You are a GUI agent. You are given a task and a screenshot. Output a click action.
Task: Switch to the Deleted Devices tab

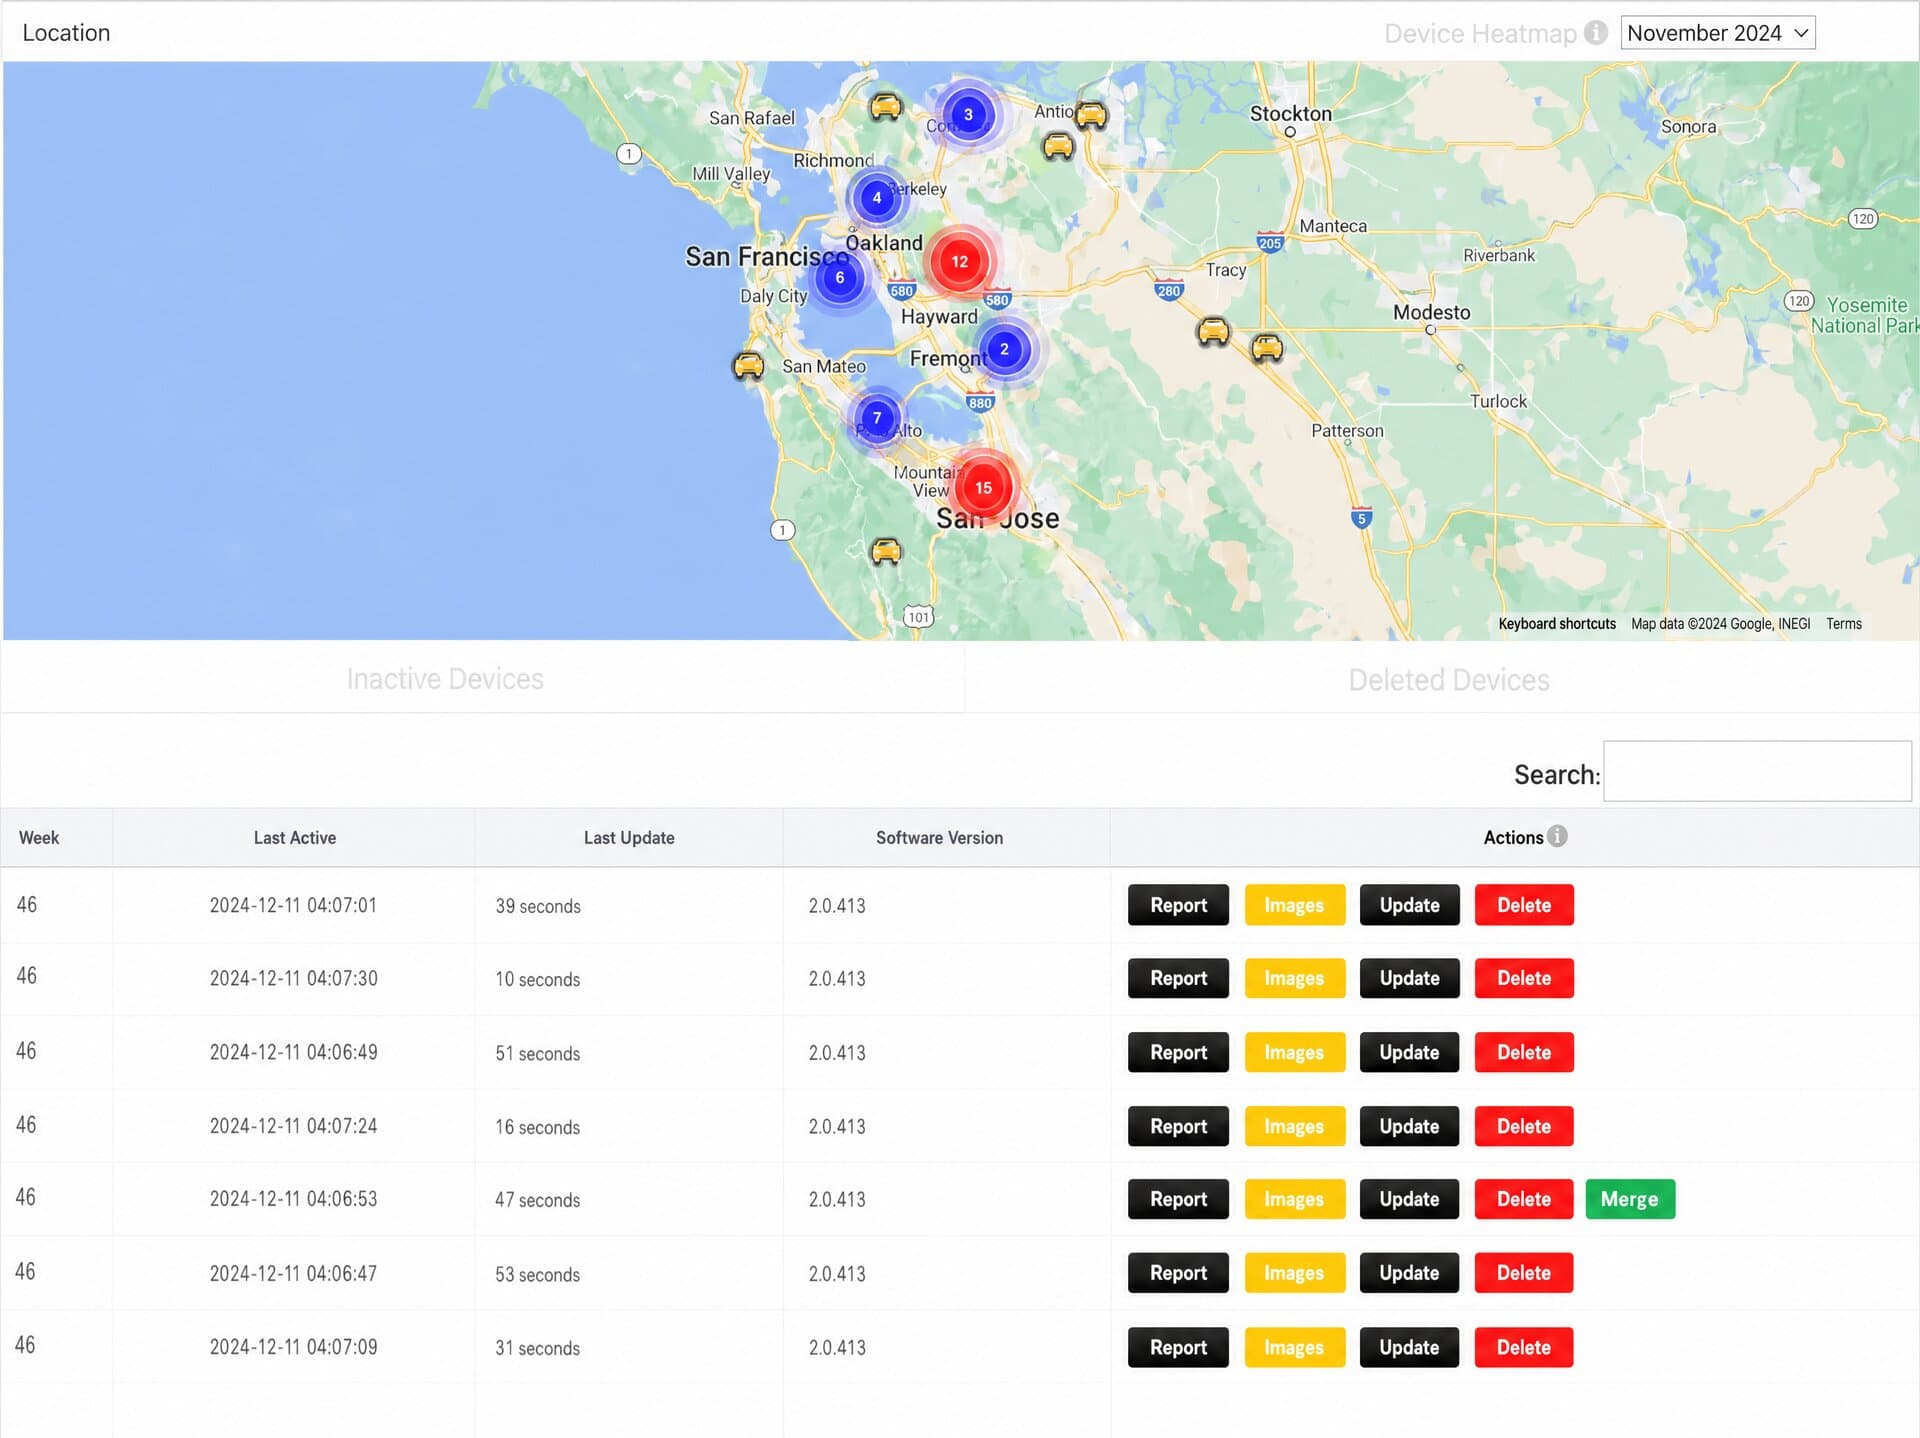(x=1448, y=680)
